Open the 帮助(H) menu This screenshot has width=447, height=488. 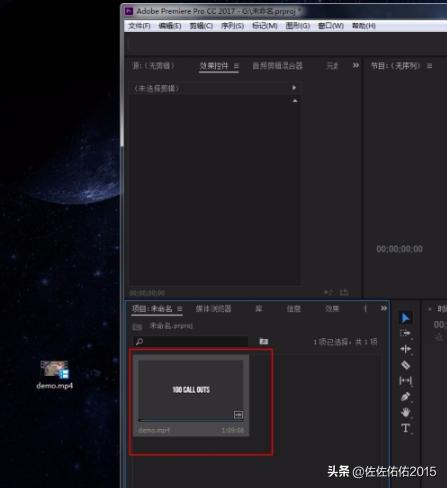point(364,26)
